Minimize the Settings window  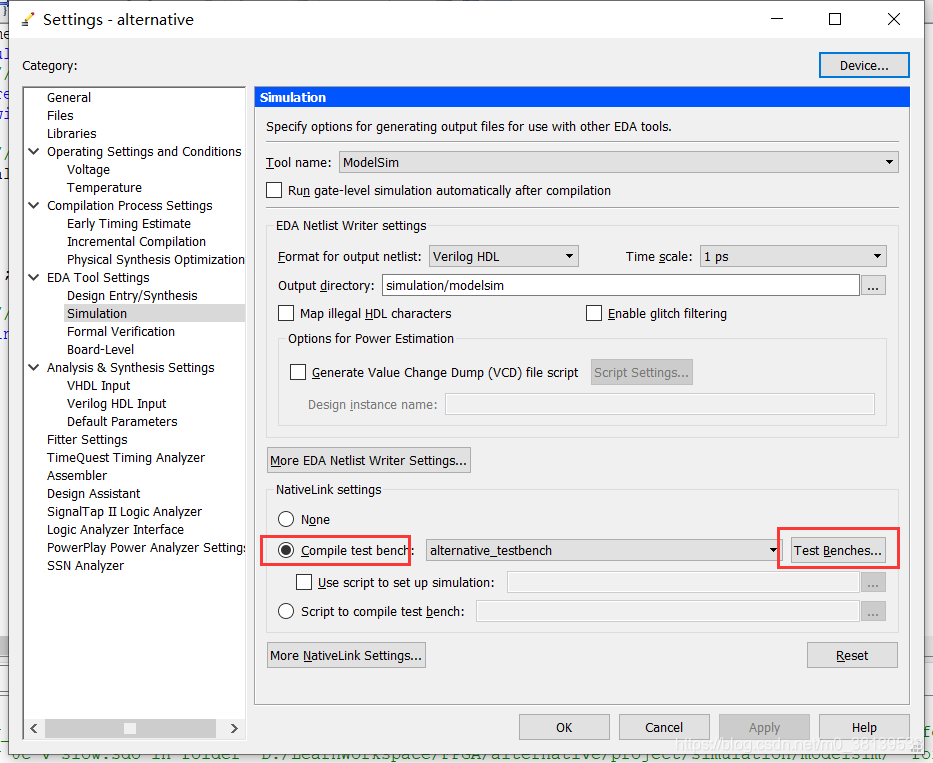coord(777,19)
